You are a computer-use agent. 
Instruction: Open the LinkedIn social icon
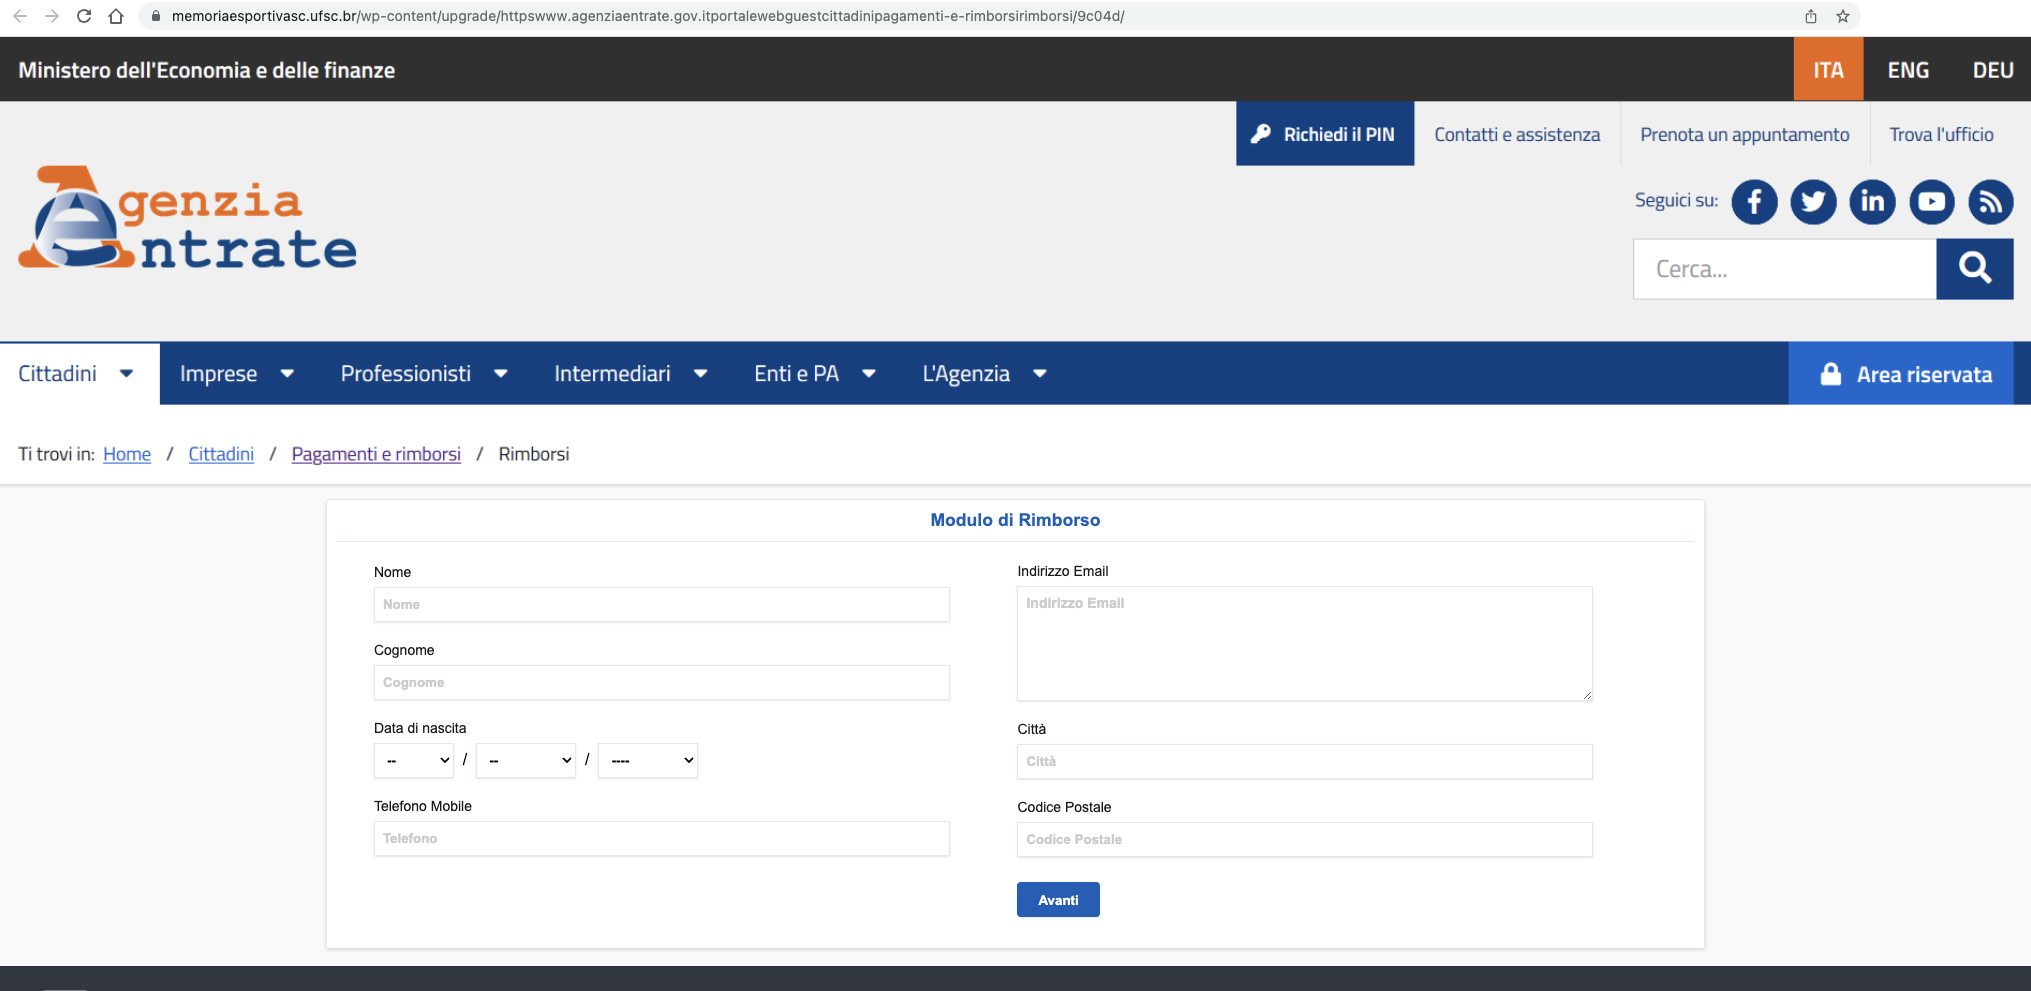tap(1872, 202)
